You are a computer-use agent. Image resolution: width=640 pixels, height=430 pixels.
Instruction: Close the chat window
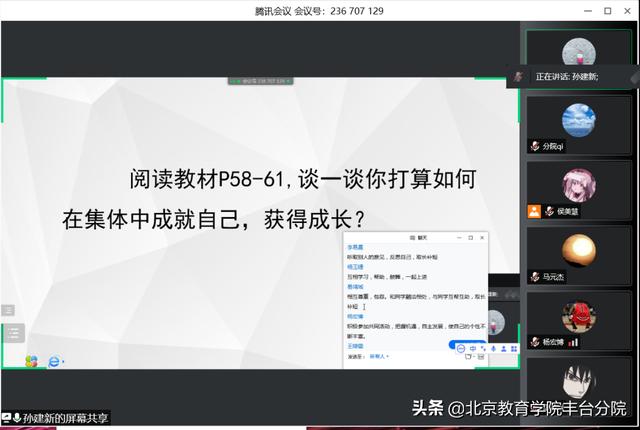(x=482, y=237)
